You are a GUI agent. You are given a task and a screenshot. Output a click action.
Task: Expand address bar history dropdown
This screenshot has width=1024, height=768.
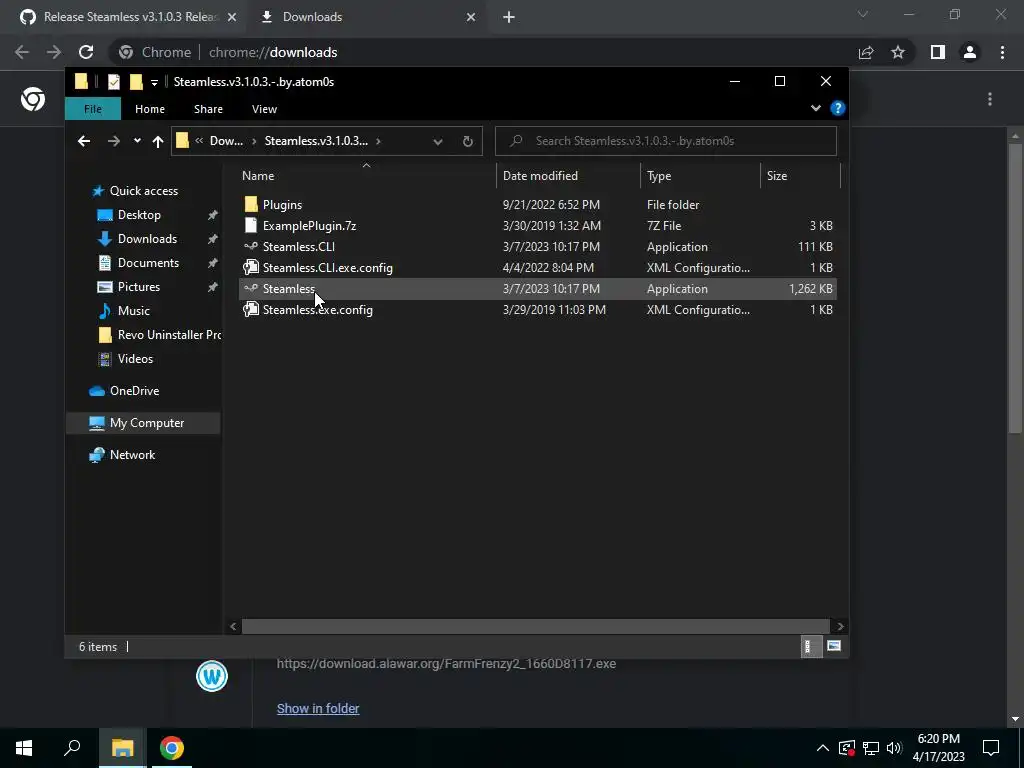pos(438,141)
